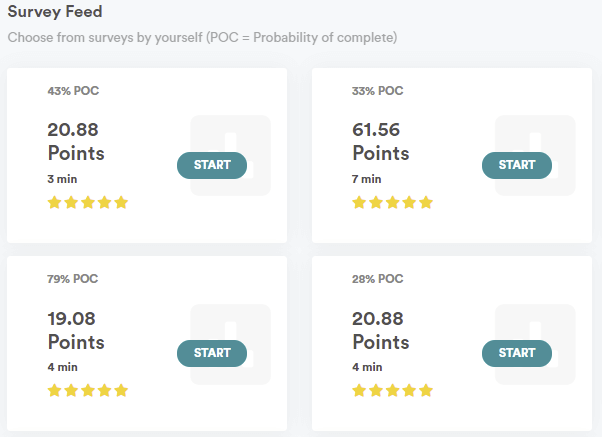Click star rating on 28% POC card
This screenshot has height=437, width=602.
pos(392,391)
